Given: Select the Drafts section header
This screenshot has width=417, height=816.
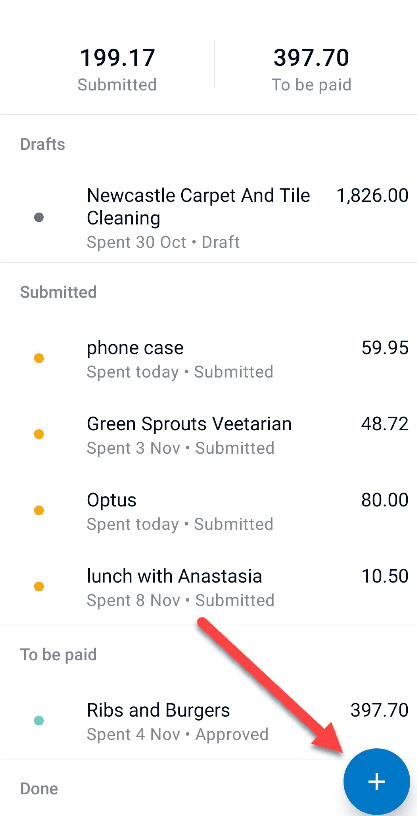Looking at the screenshot, I should [43, 144].
